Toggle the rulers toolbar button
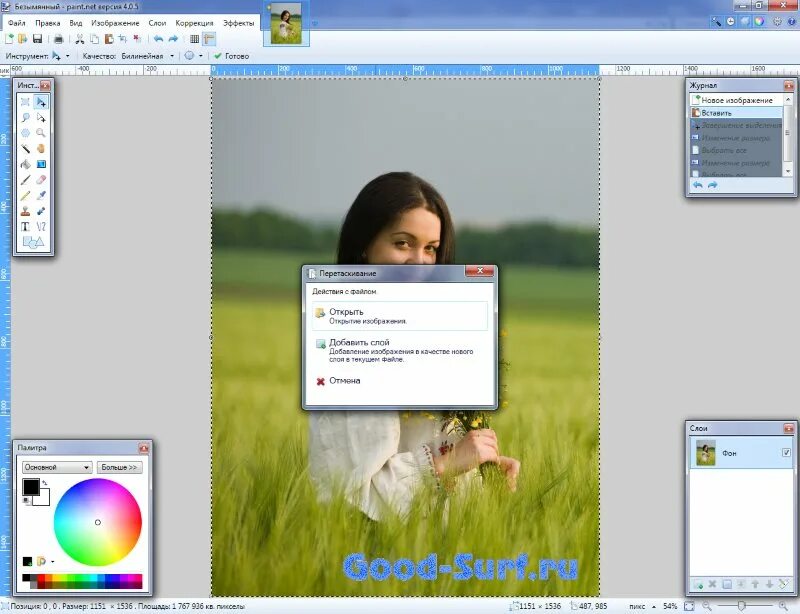Image resolution: width=800 pixels, height=614 pixels. click(x=209, y=39)
